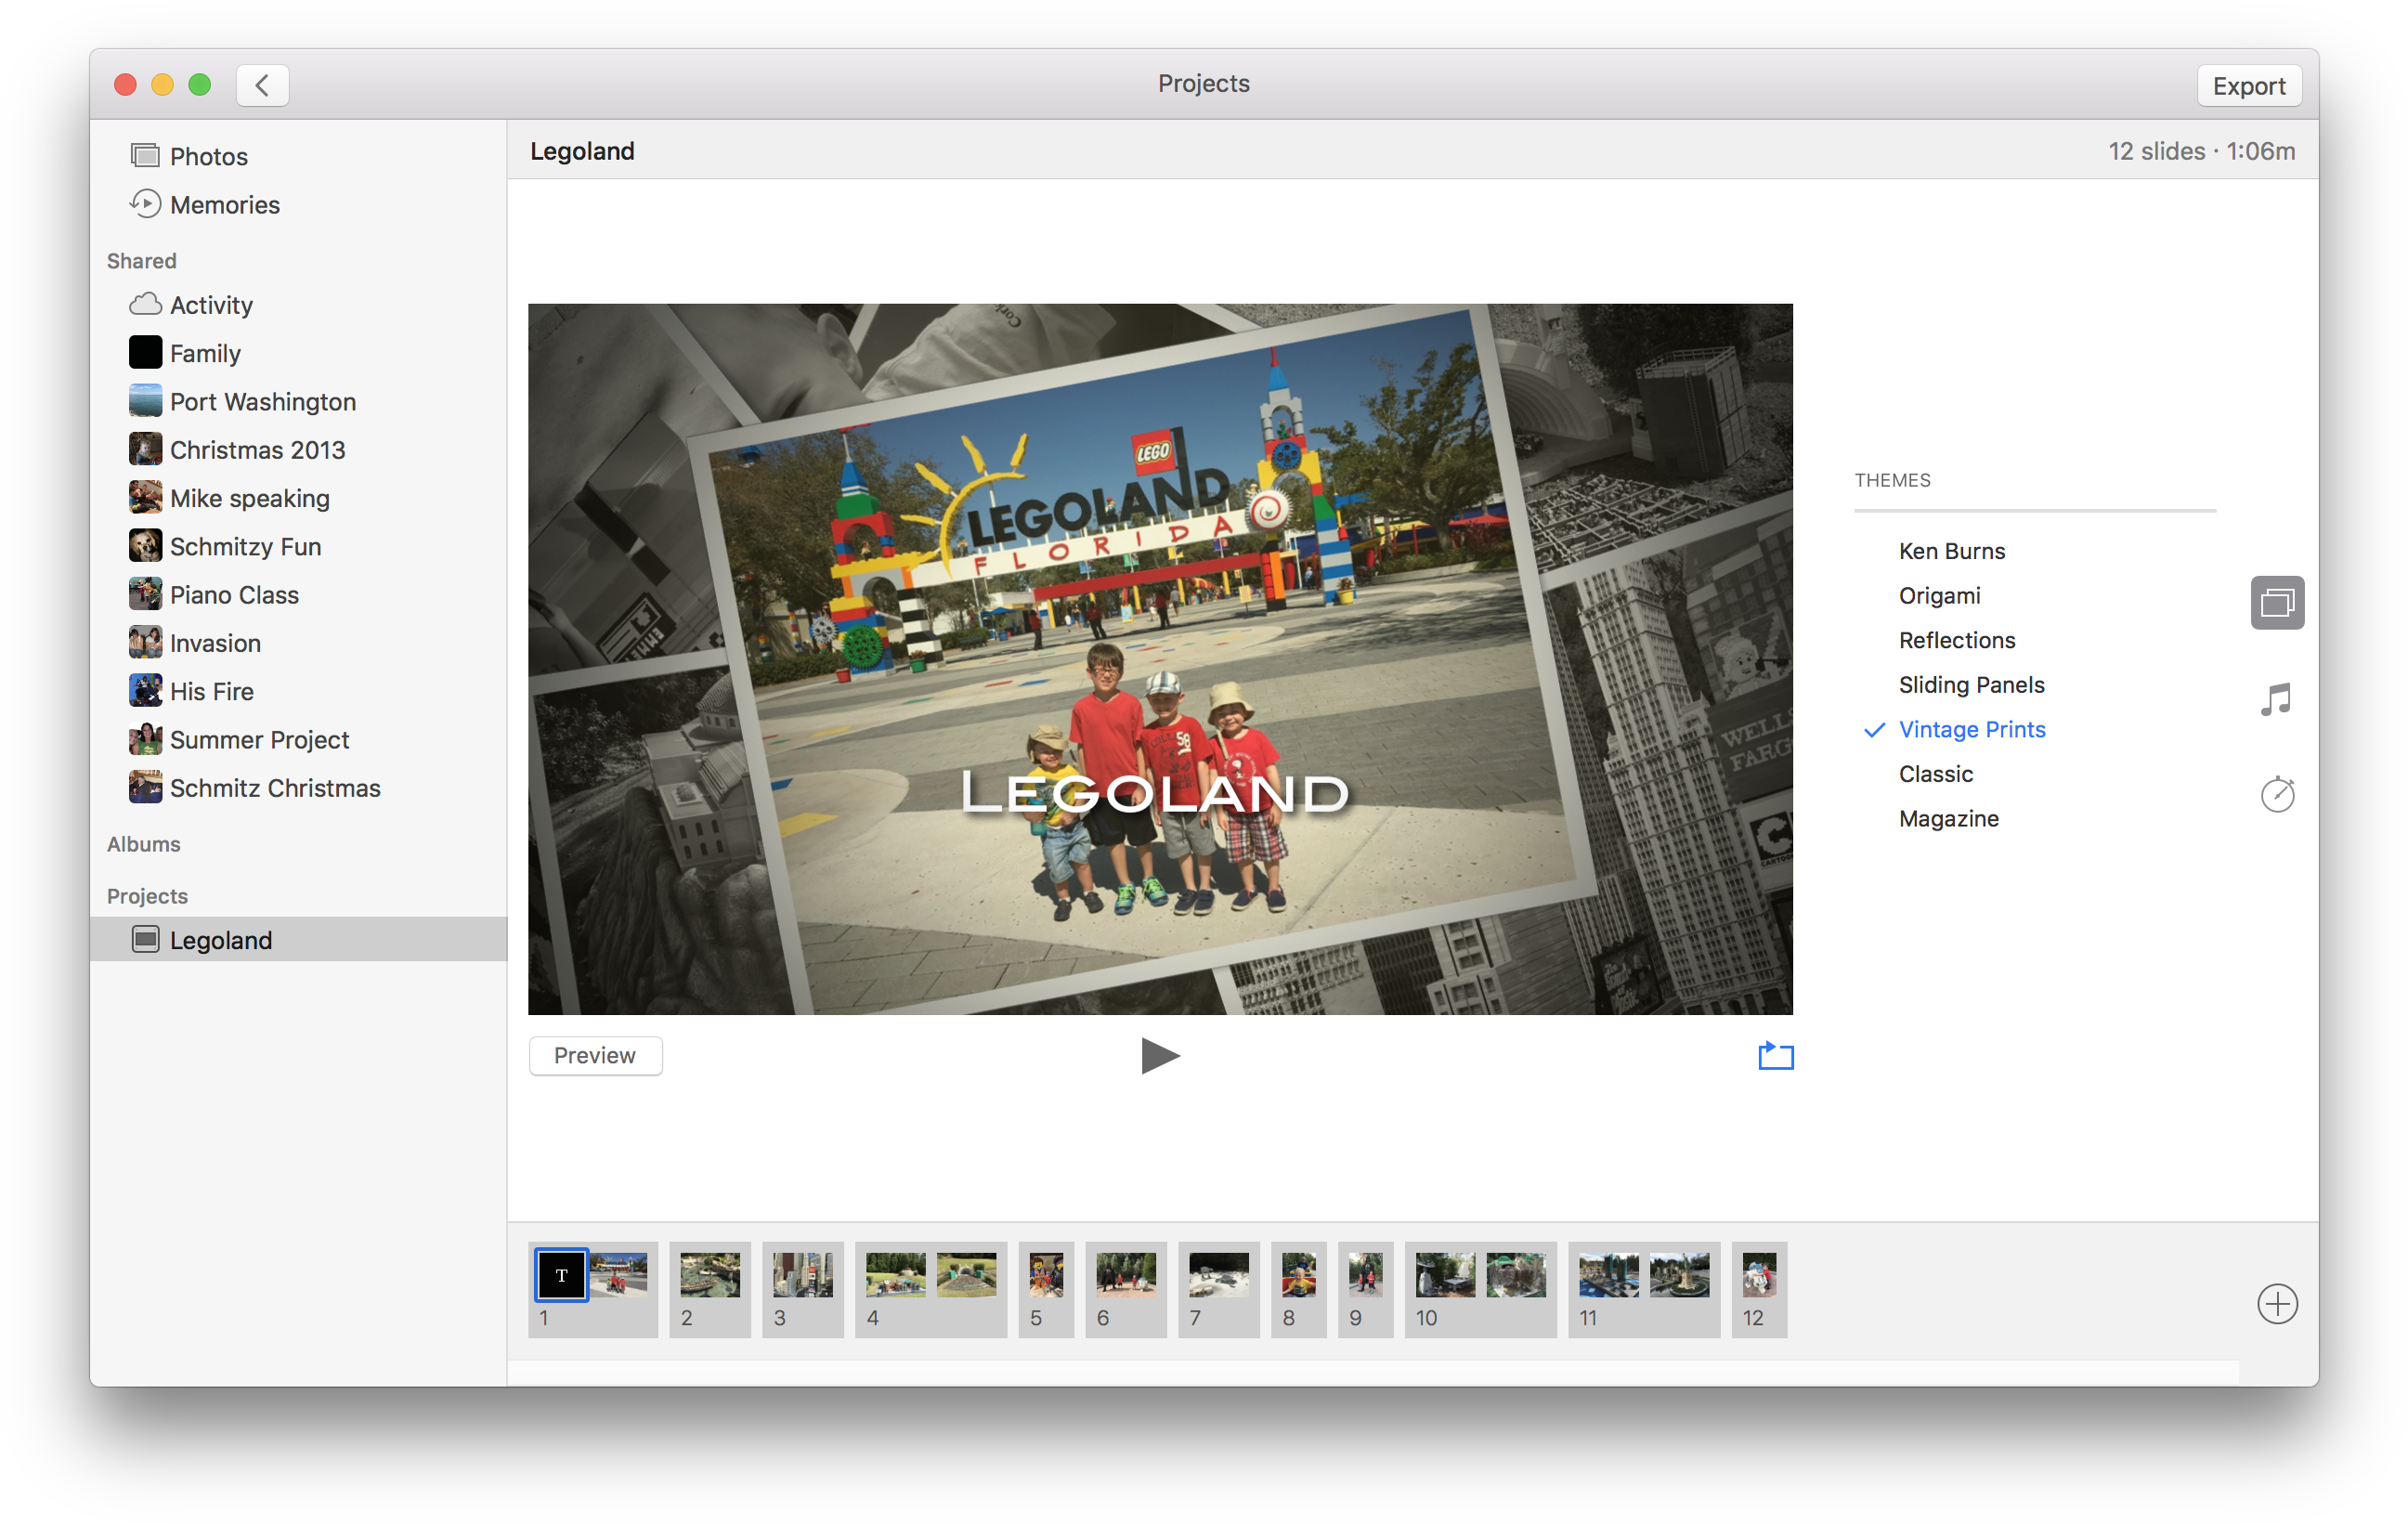The height and width of the screenshot is (1524, 2408).
Task: Toggle the slideshow loop icon
Action: 1776,1055
